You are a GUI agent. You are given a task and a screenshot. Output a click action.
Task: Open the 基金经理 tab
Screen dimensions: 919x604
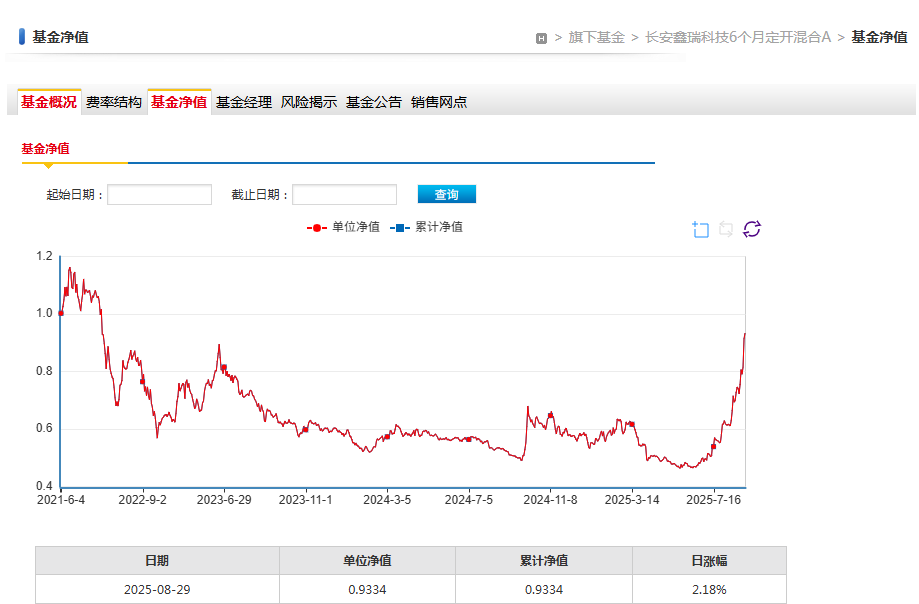(244, 102)
